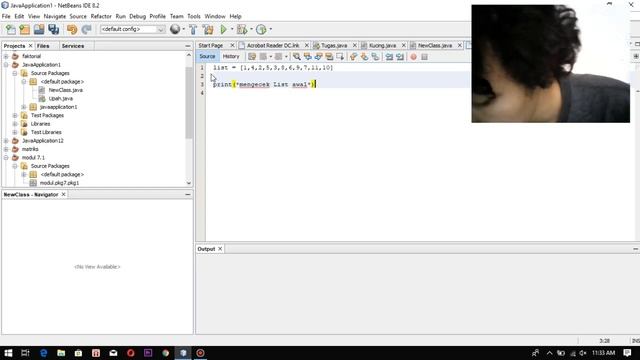The image size is (640, 360).
Task: Select the Source view button
Action: point(207,57)
